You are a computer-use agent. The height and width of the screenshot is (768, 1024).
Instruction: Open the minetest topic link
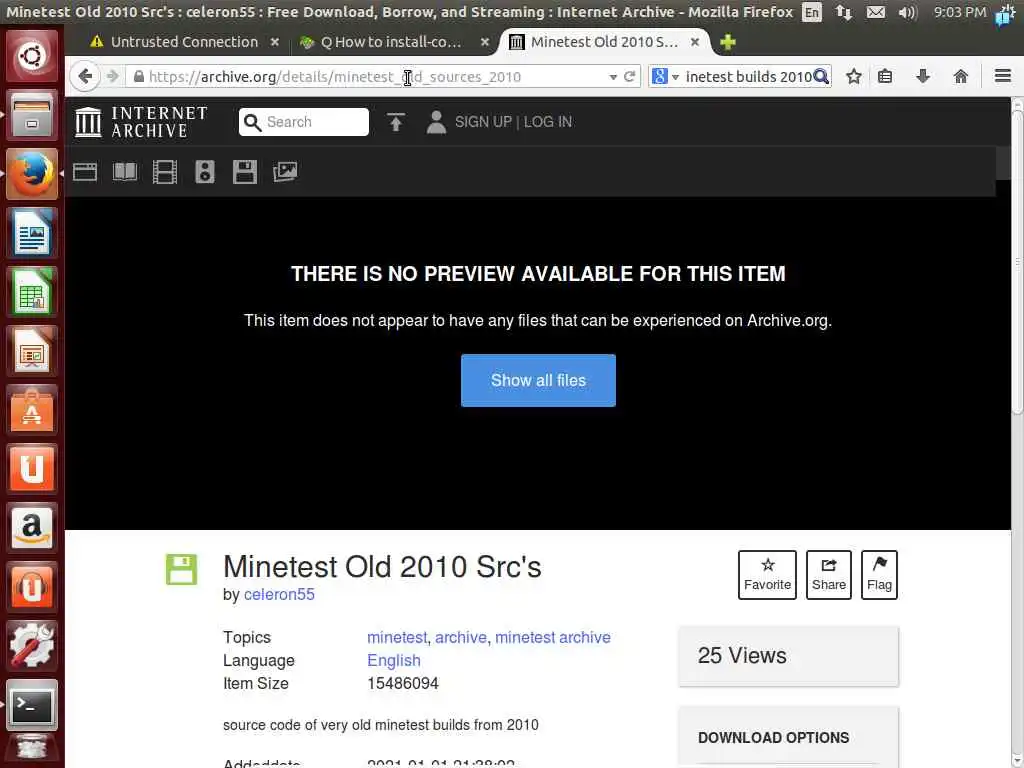397,637
